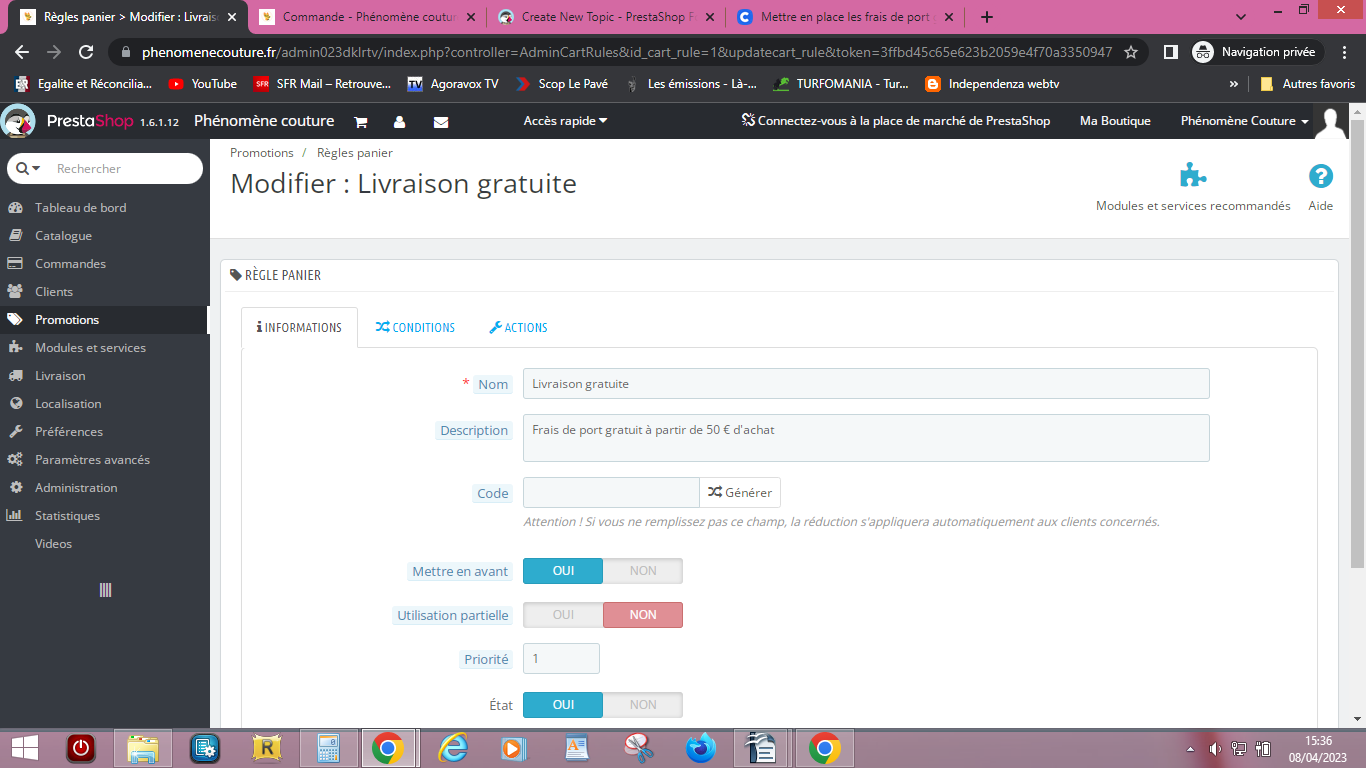Image resolution: width=1366 pixels, height=768 pixels.
Task: Click the Description text area
Action: pyautogui.click(x=866, y=438)
